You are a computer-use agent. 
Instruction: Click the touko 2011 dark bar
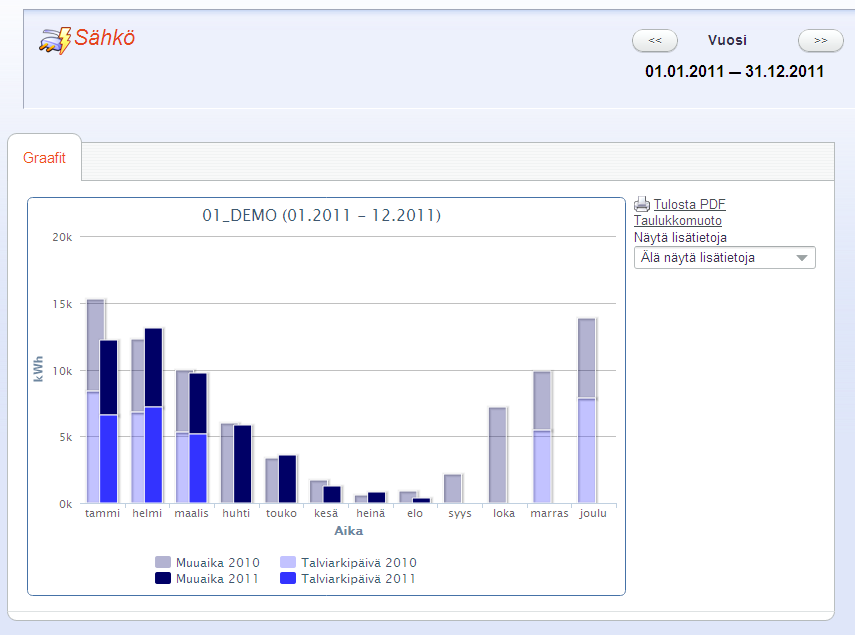pyautogui.click(x=287, y=479)
